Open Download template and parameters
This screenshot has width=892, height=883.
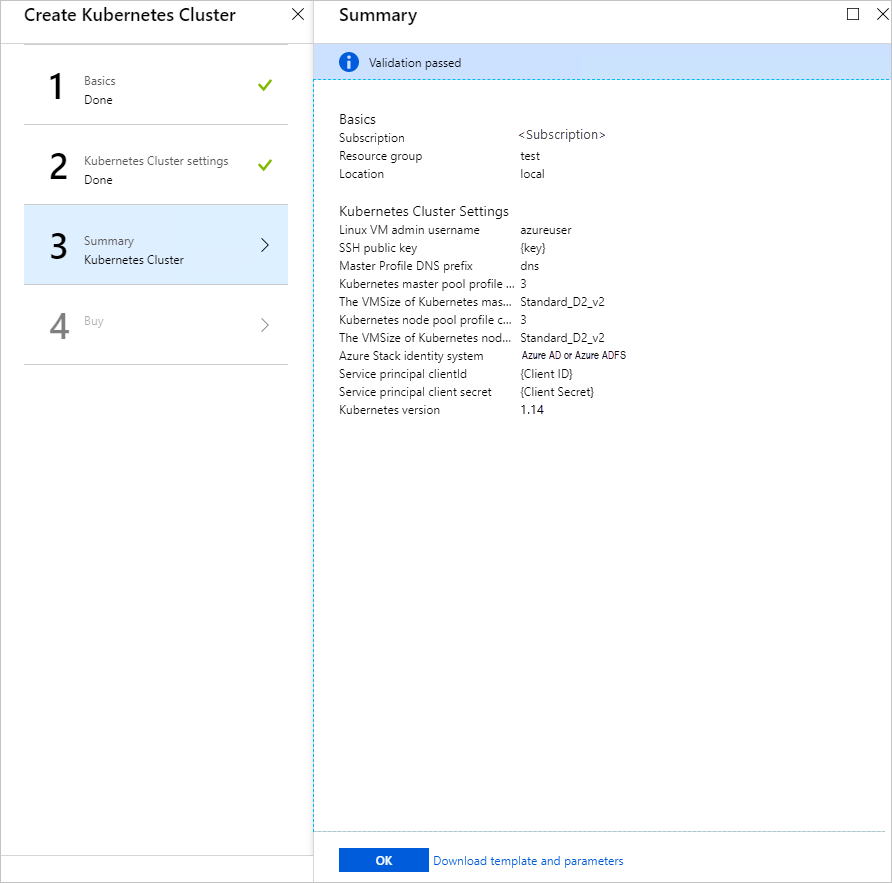click(x=528, y=860)
